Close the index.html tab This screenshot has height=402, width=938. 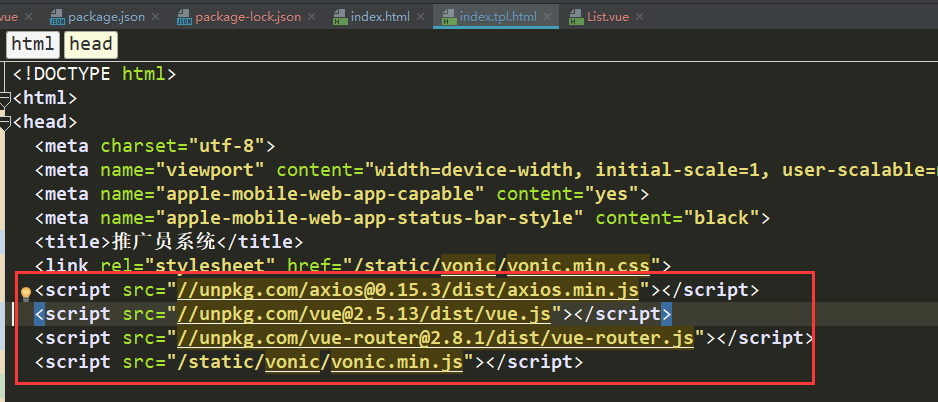click(x=421, y=17)
